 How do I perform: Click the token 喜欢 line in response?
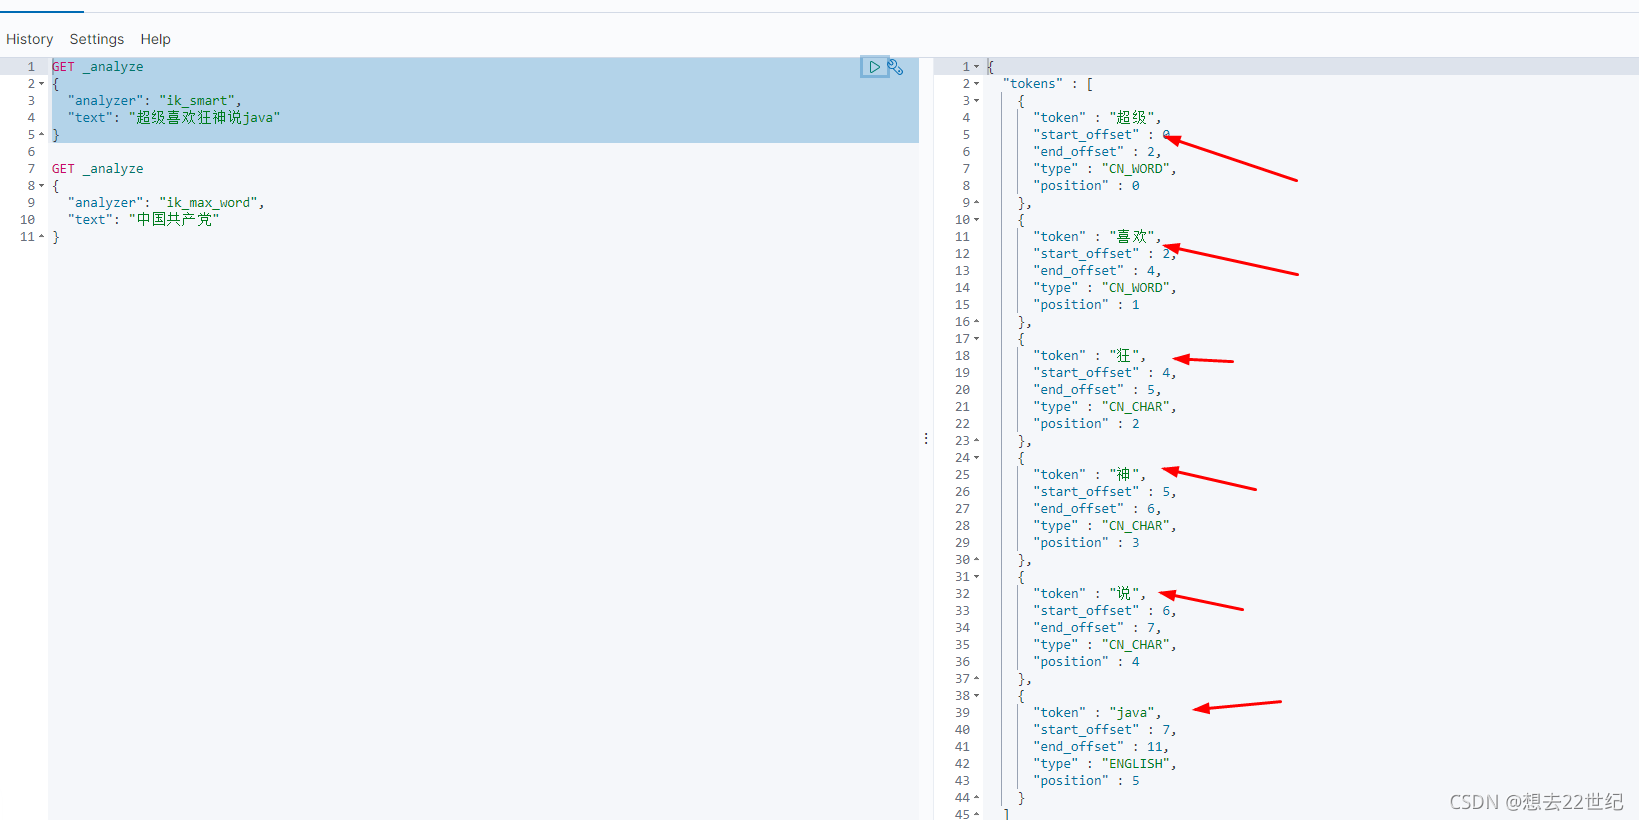click(1097, 237)
